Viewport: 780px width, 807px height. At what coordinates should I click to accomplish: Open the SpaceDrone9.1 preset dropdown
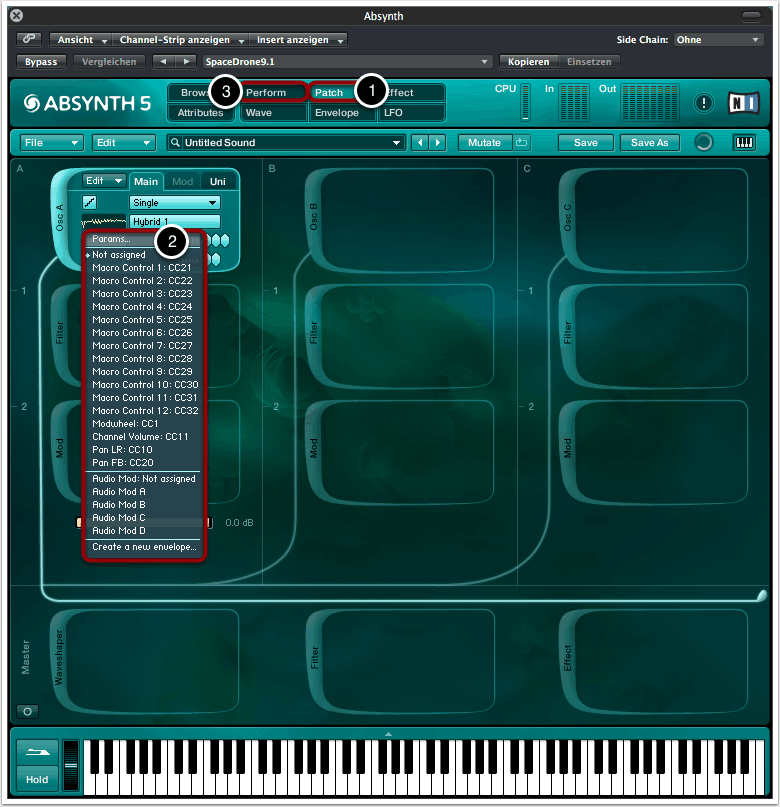tap(347, 62)
